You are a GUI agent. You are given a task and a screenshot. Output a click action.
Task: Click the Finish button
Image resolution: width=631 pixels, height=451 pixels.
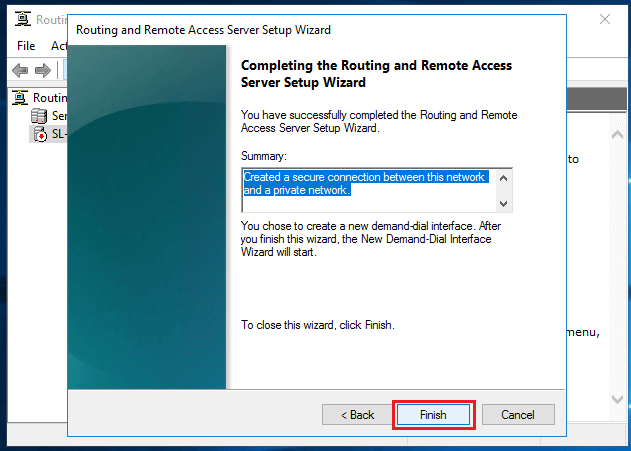click(433, 414)
